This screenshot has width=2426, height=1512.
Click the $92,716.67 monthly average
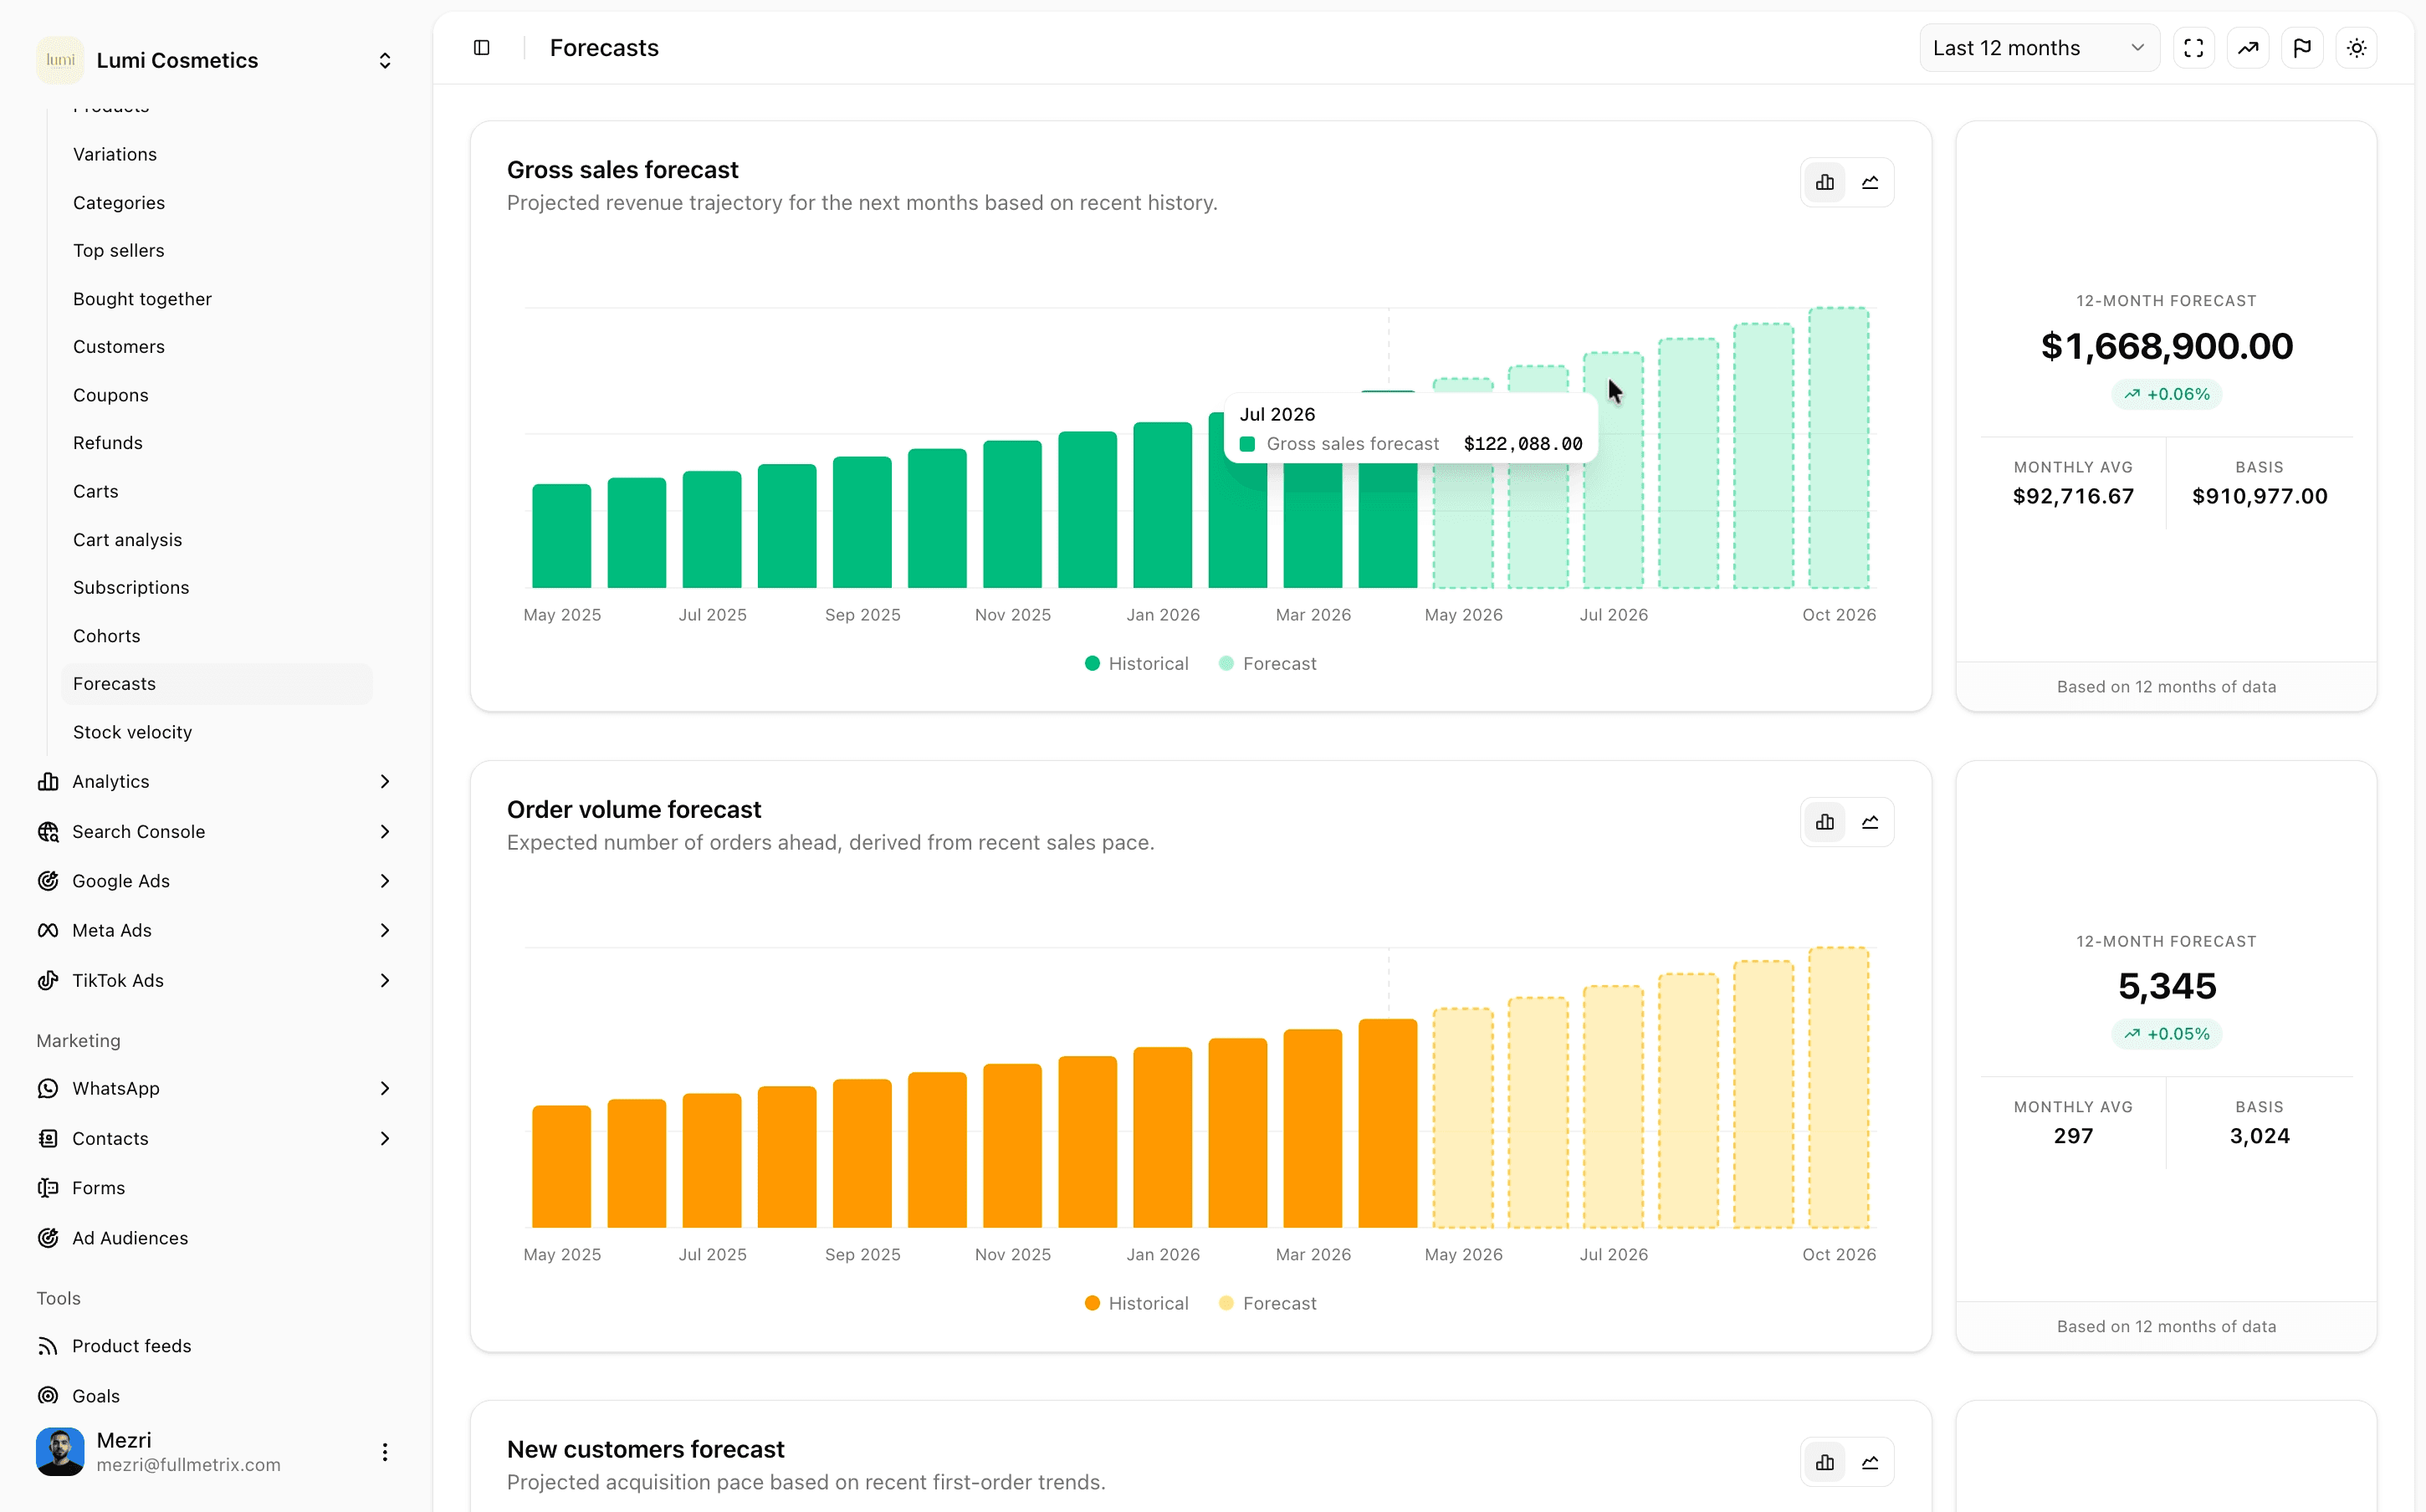pyautogui.click(x=2072, y=496)
